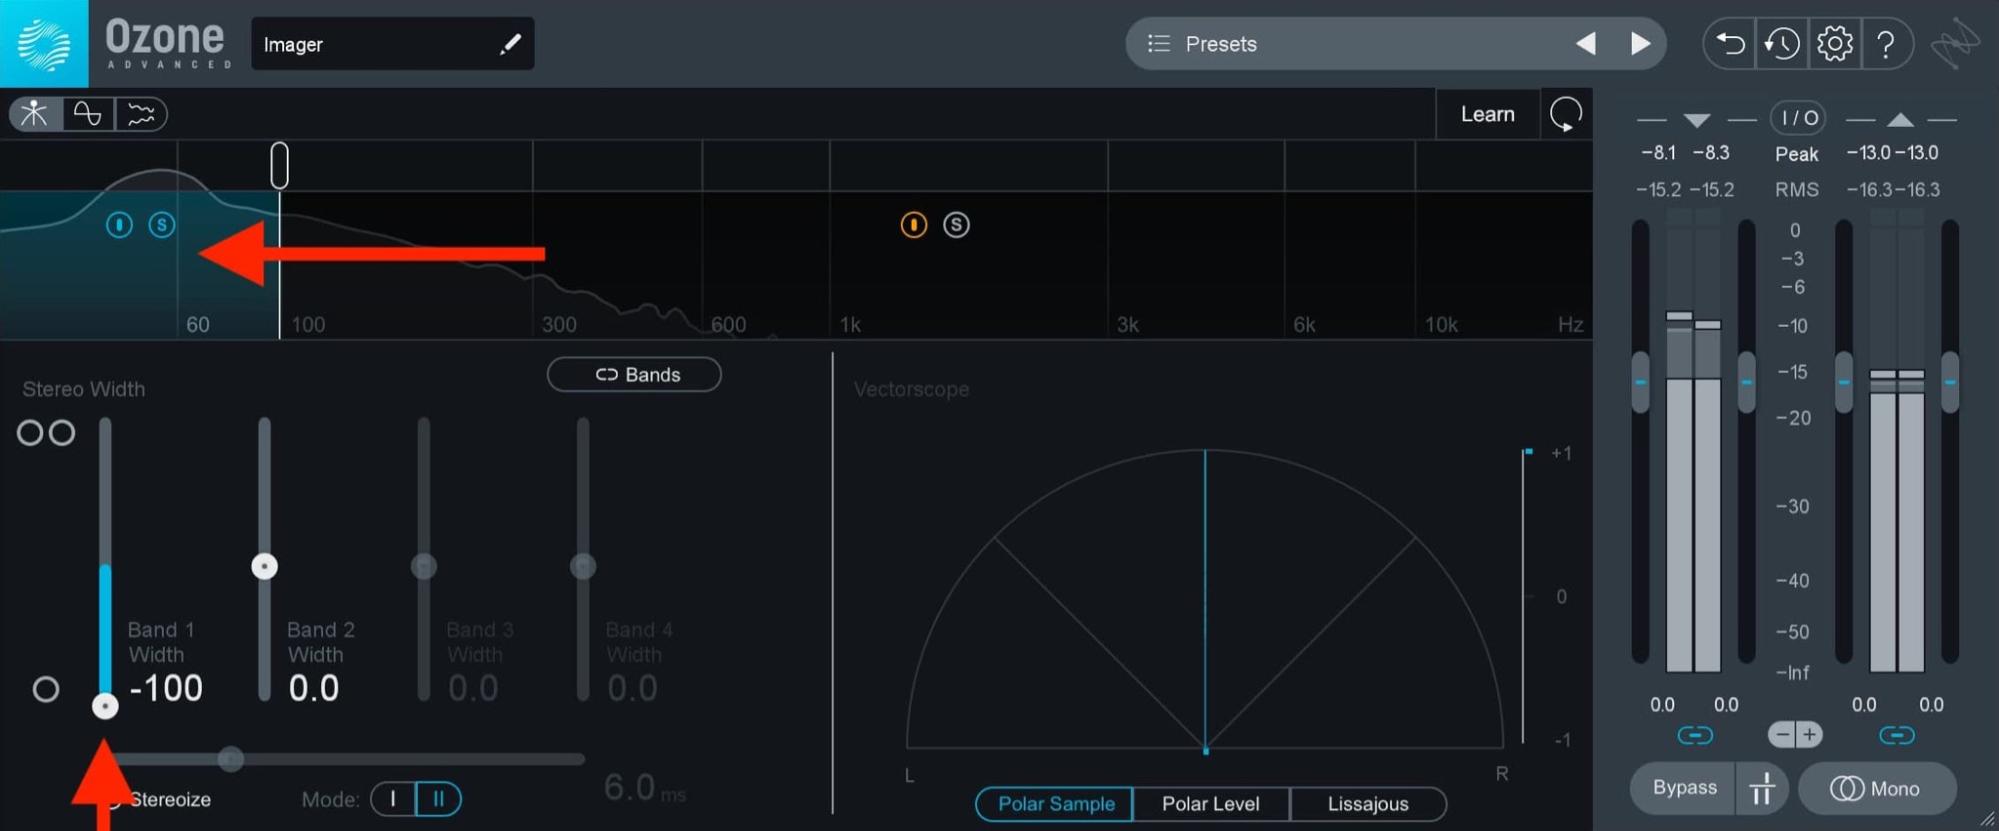Toggle the output channel link icon
The height and width of the screenshot is (831, 1999).
(x=1897, y=736)
